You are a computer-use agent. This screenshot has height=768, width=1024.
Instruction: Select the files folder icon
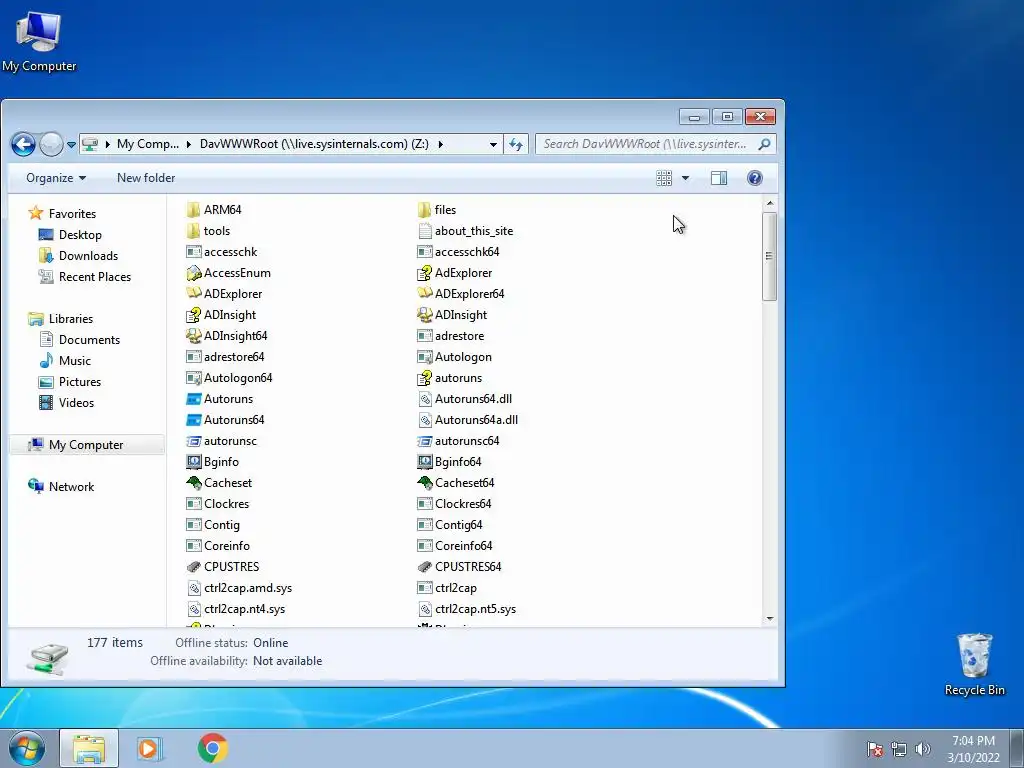(424, 210)
